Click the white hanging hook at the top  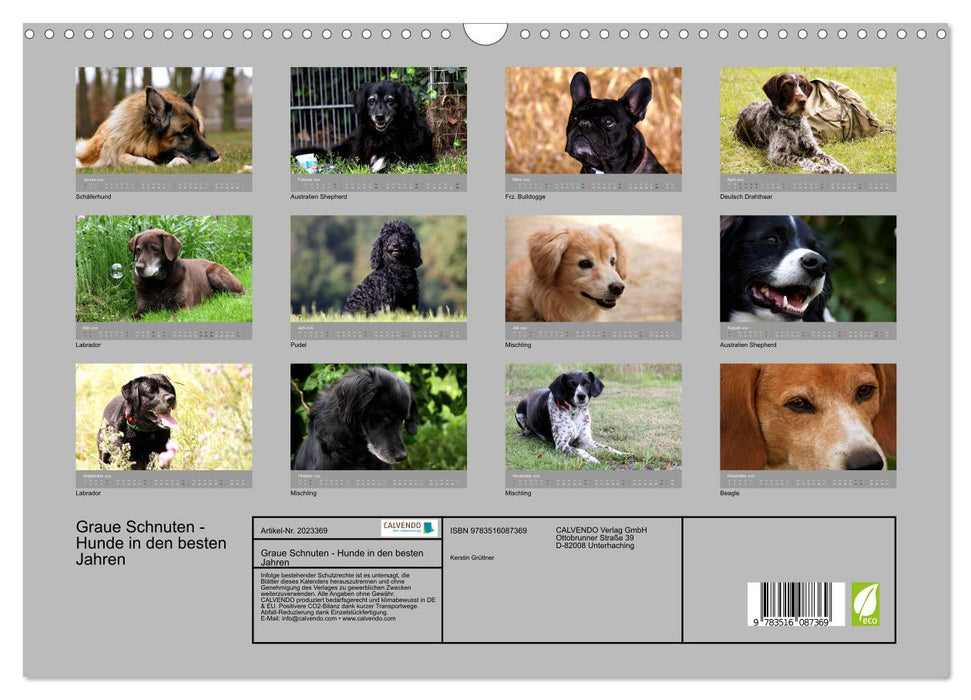click(485, 35)
